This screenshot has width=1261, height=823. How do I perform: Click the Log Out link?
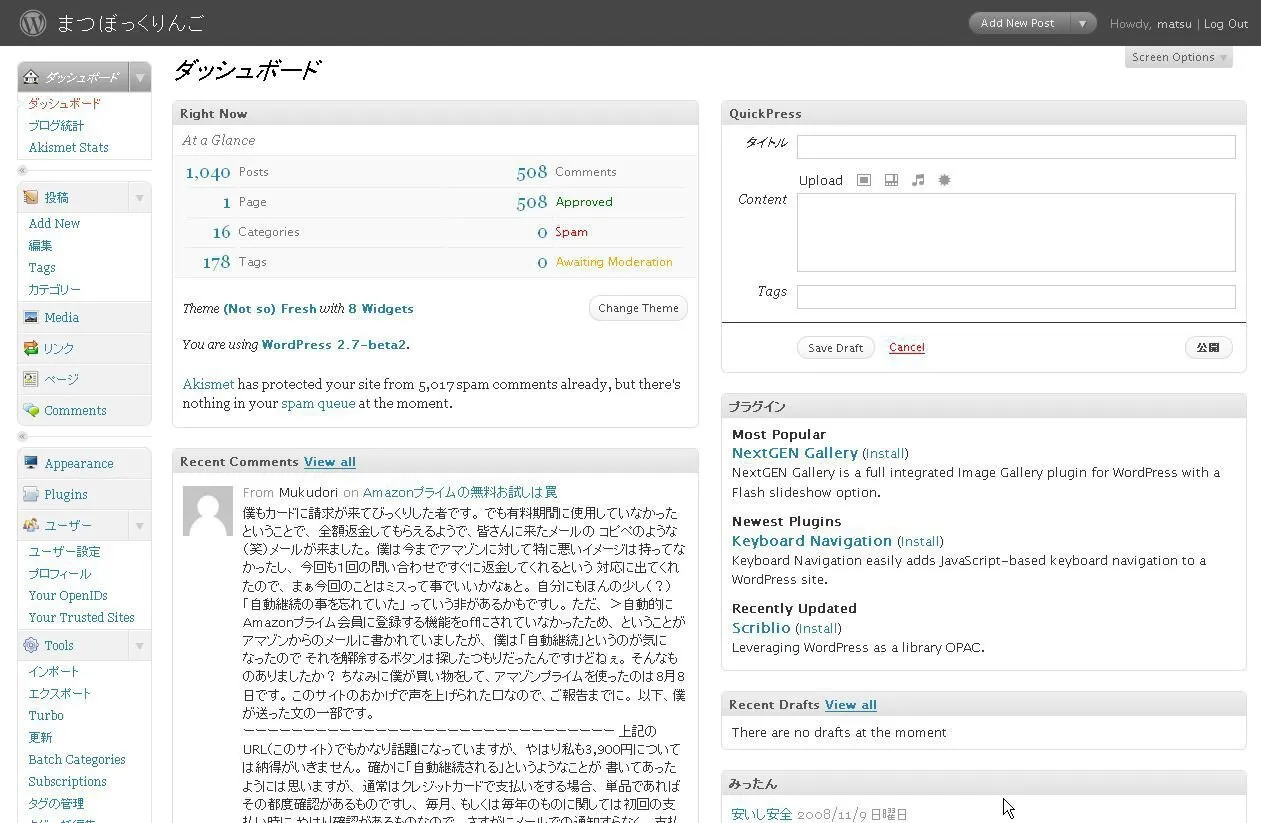point(1225,24)
